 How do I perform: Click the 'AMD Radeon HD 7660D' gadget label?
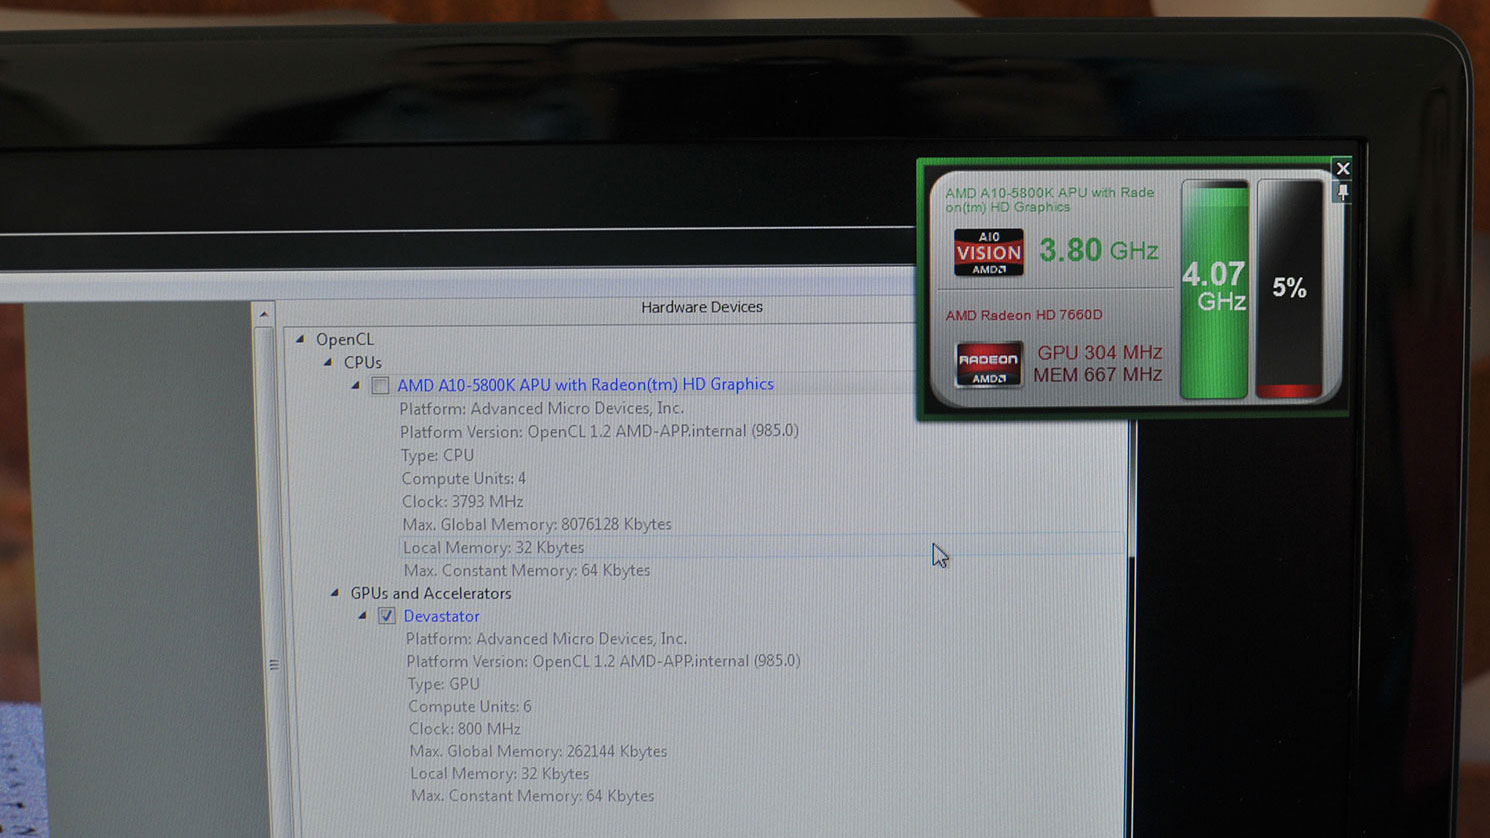1023,315
